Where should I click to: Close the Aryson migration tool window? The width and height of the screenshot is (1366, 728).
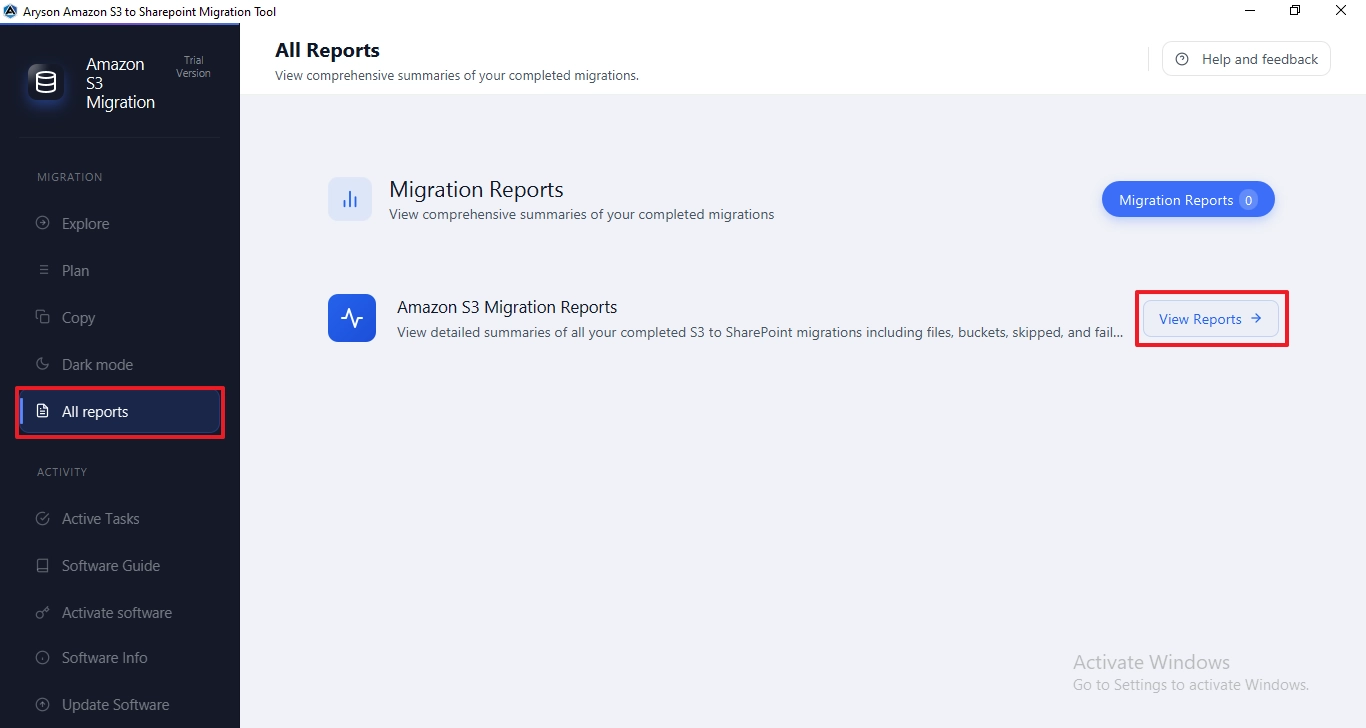(1341, 11)
